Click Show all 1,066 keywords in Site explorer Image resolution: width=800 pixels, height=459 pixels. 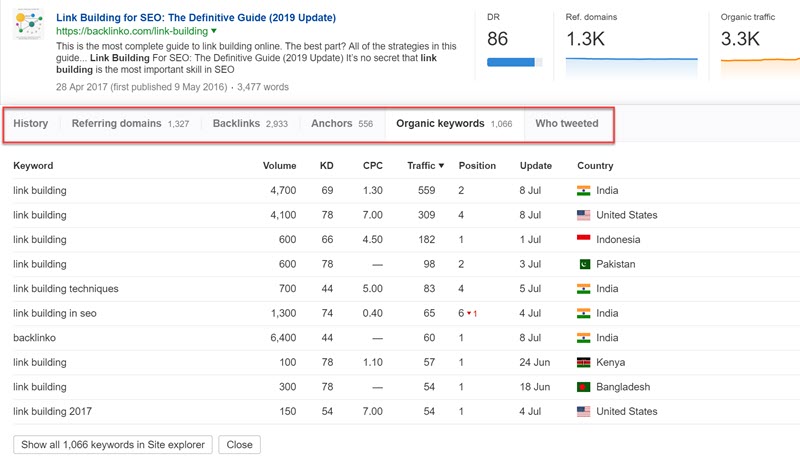click(x=113, y=445)
